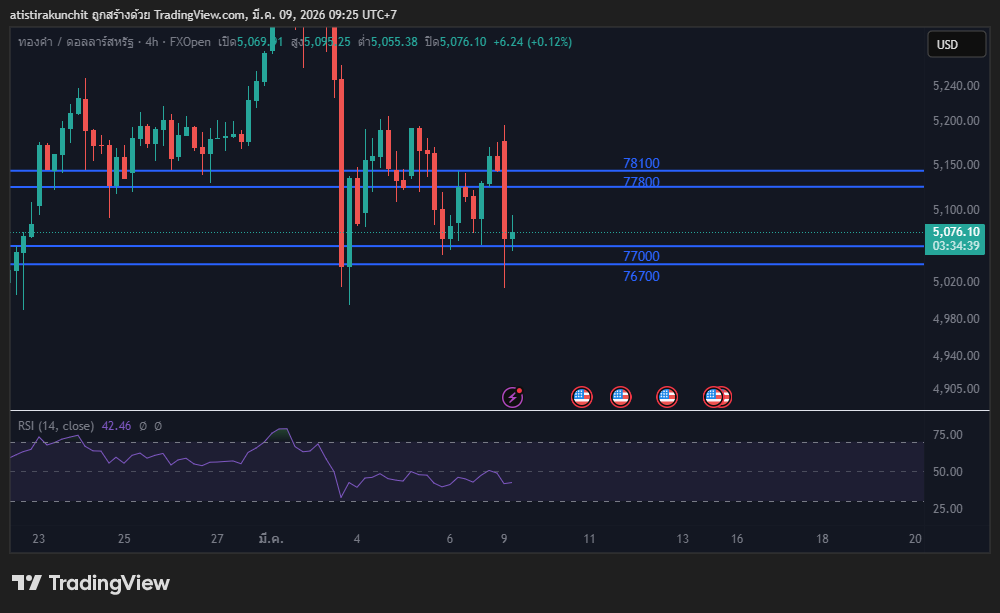Select the 78100 horizontal line label
The width and height of the screenshot is (1000, 613).
pos(641,163)
